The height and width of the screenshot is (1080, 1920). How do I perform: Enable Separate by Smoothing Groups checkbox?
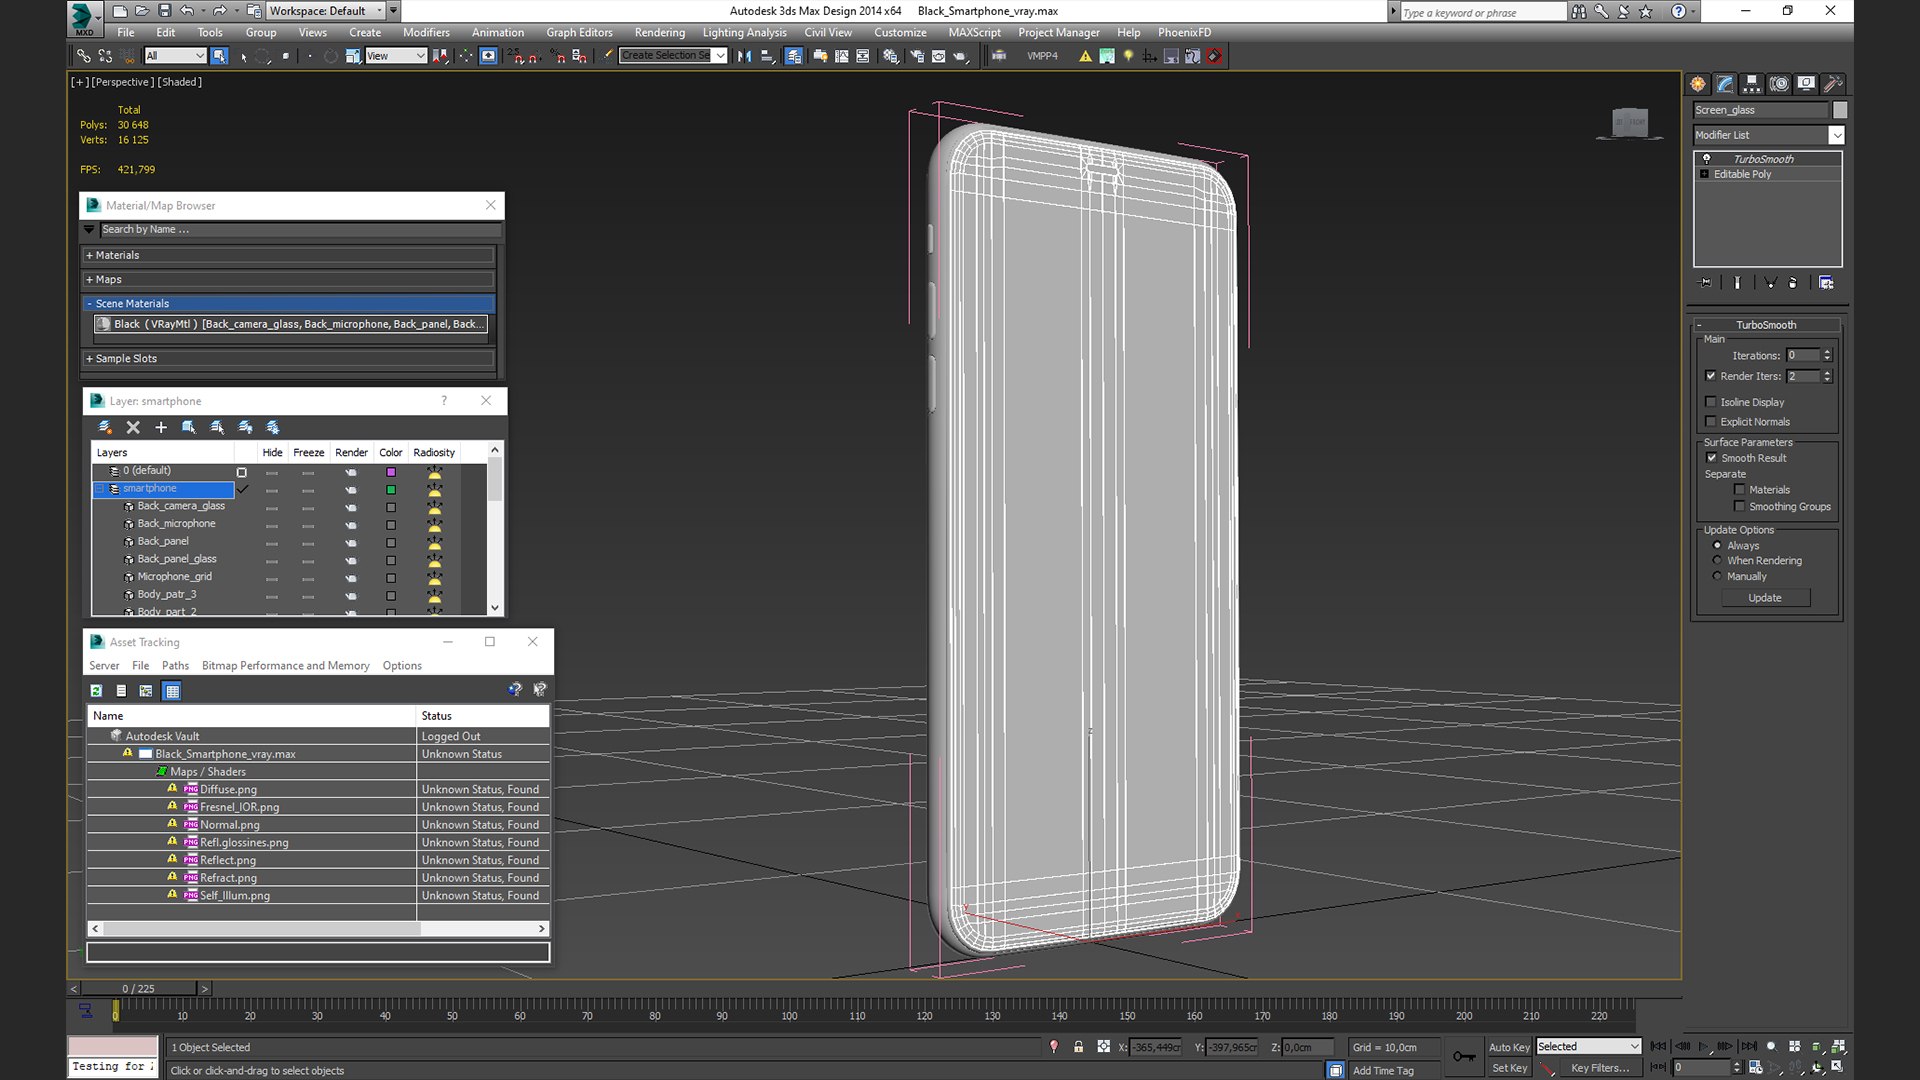(x=1740, y=507)
